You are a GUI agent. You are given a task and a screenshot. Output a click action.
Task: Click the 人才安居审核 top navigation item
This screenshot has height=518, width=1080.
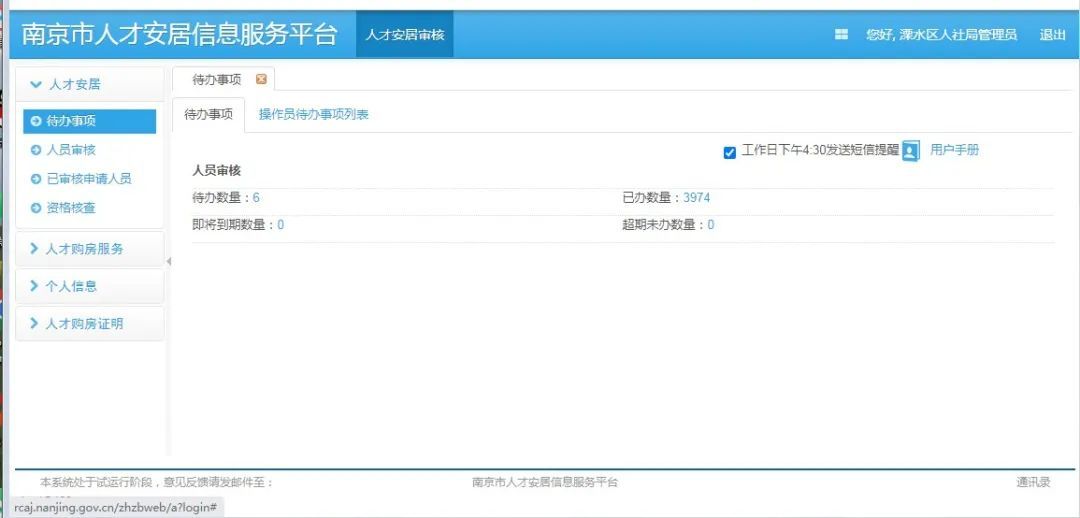[x=404, y=34]
